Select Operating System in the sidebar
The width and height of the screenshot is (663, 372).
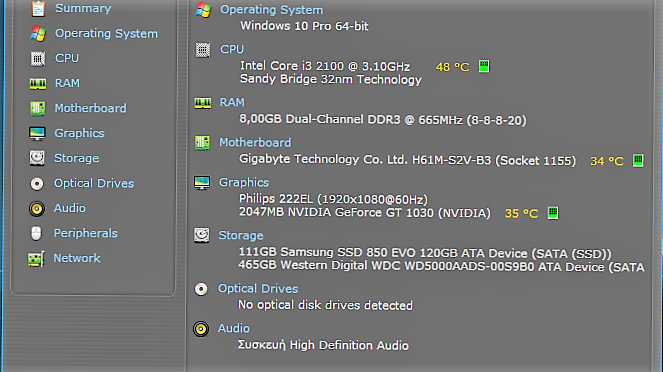coord(106,33)
